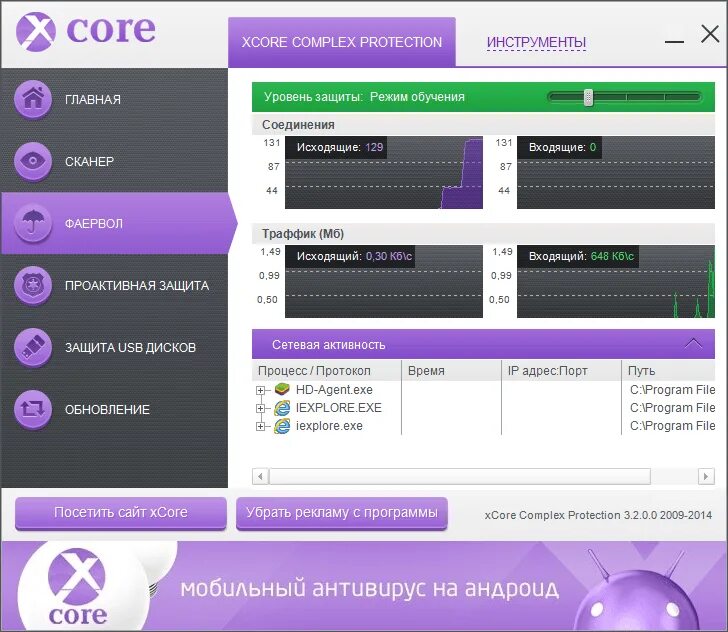Click the ЗАЩИТА USB ДИСКОВ flash drive icon
This screenshot has height=632, width=728.
click(x=32, y=347)
